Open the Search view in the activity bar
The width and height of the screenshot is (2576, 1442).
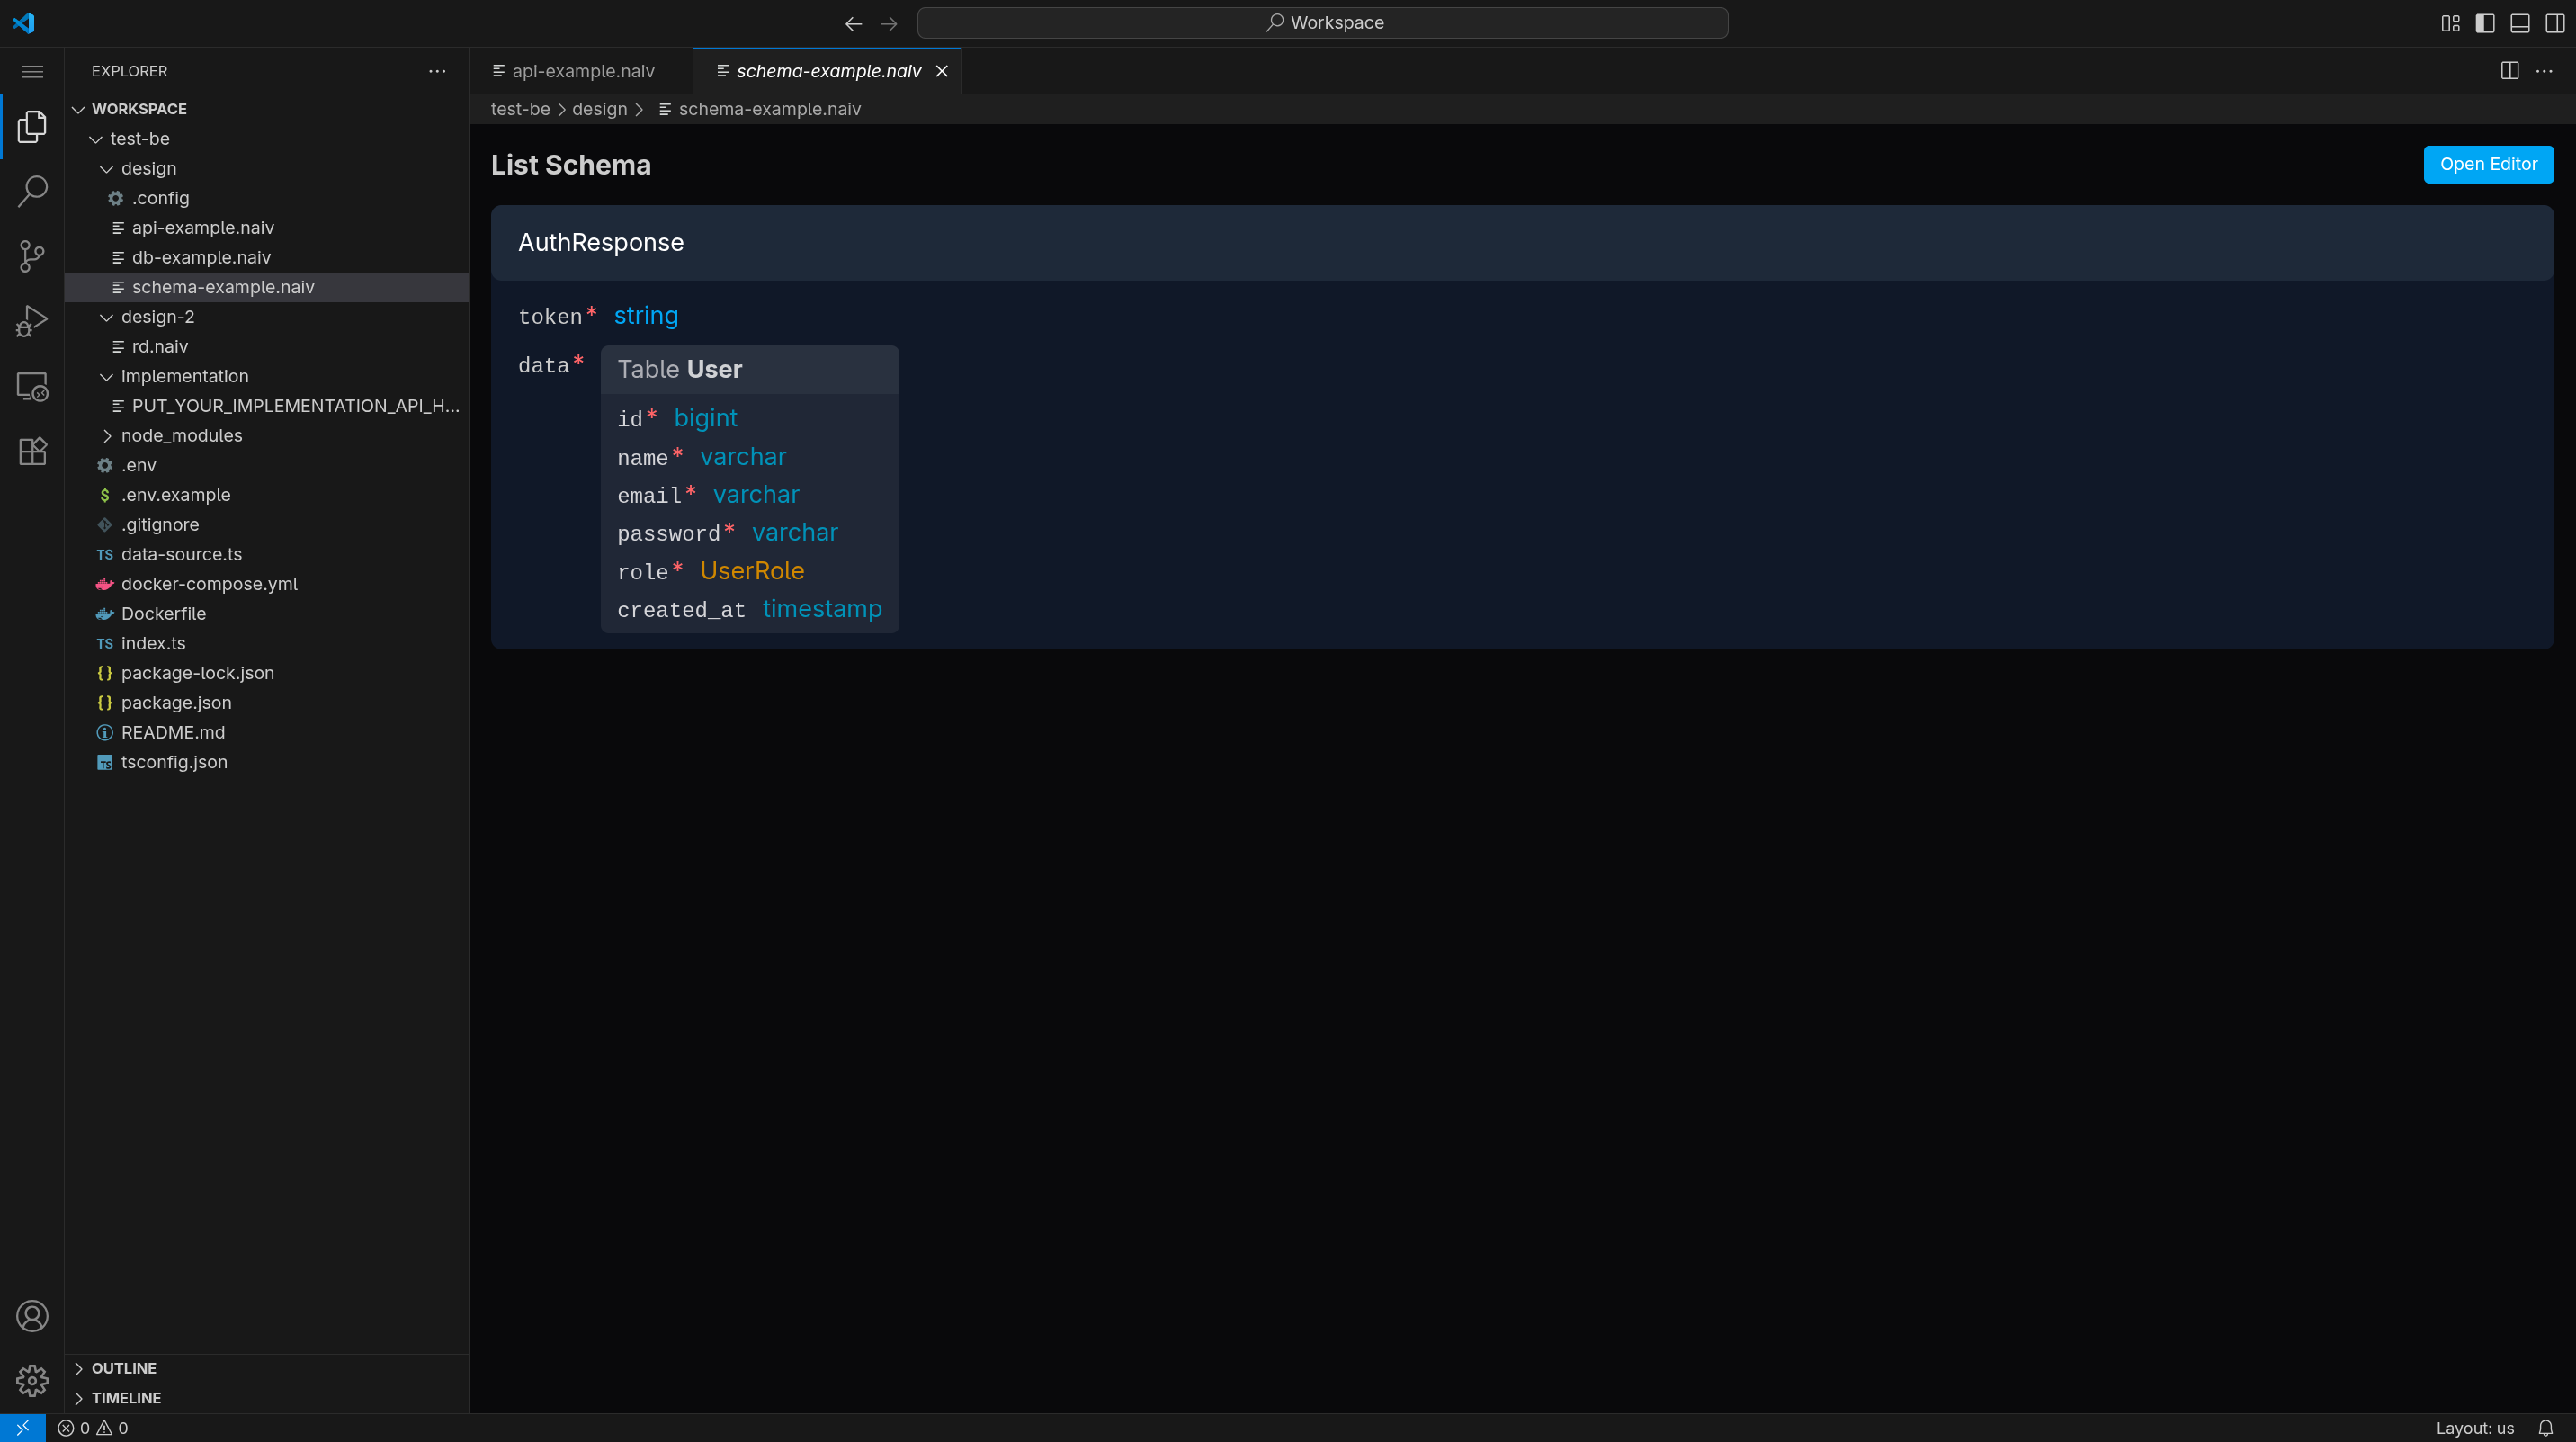[x=31, y=190]
